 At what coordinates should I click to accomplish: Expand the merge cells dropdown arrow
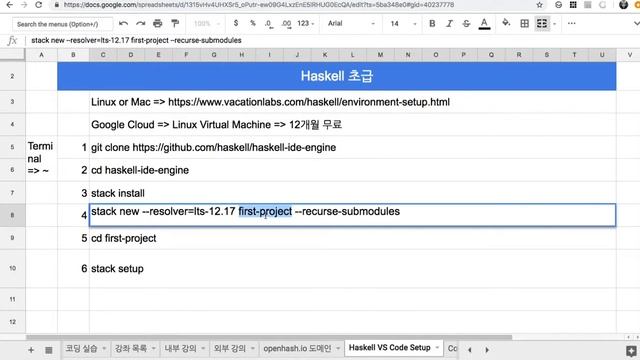[555, 24]
